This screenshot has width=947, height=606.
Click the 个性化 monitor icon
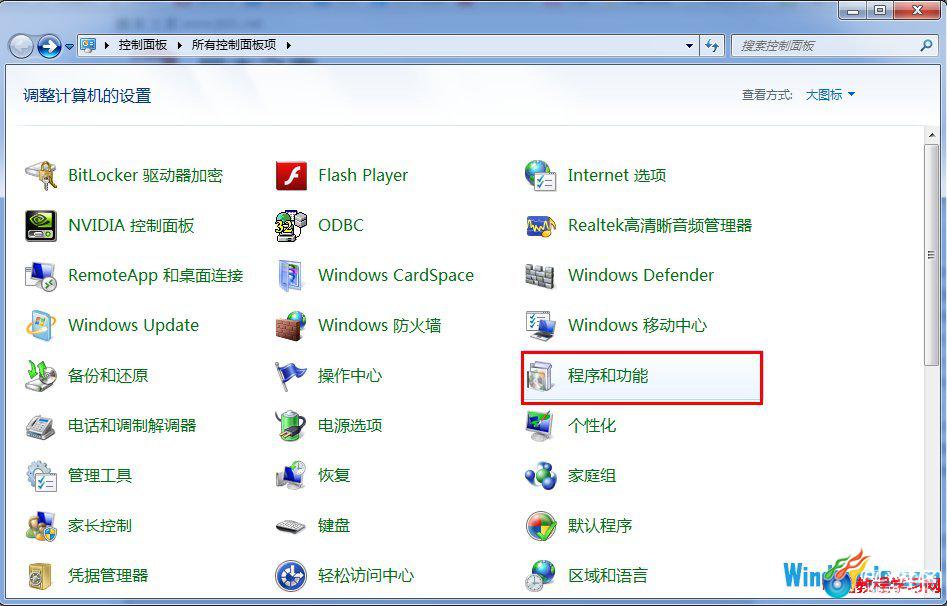pos(541,426)
